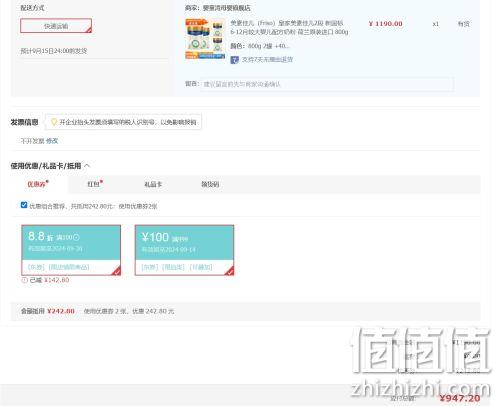Image resolution: width=500 pixels, height=406 pixels.
Task: Collapse the 使用优惠/礼品卡/抵用 section chevron
Action: coord(87,166)
